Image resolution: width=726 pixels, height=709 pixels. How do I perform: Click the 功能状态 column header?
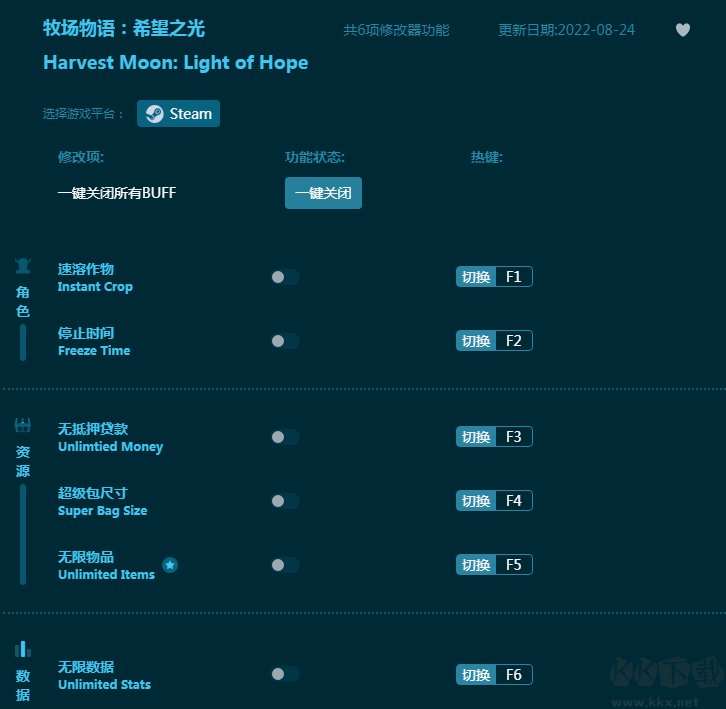315,157
